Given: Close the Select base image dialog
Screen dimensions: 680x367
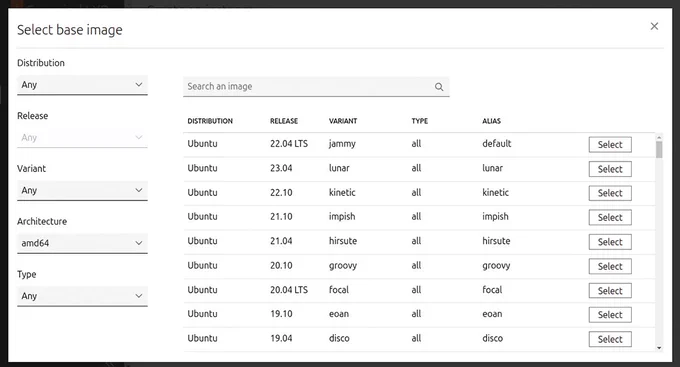Looking at the screenshot, I should click(654, 26).
